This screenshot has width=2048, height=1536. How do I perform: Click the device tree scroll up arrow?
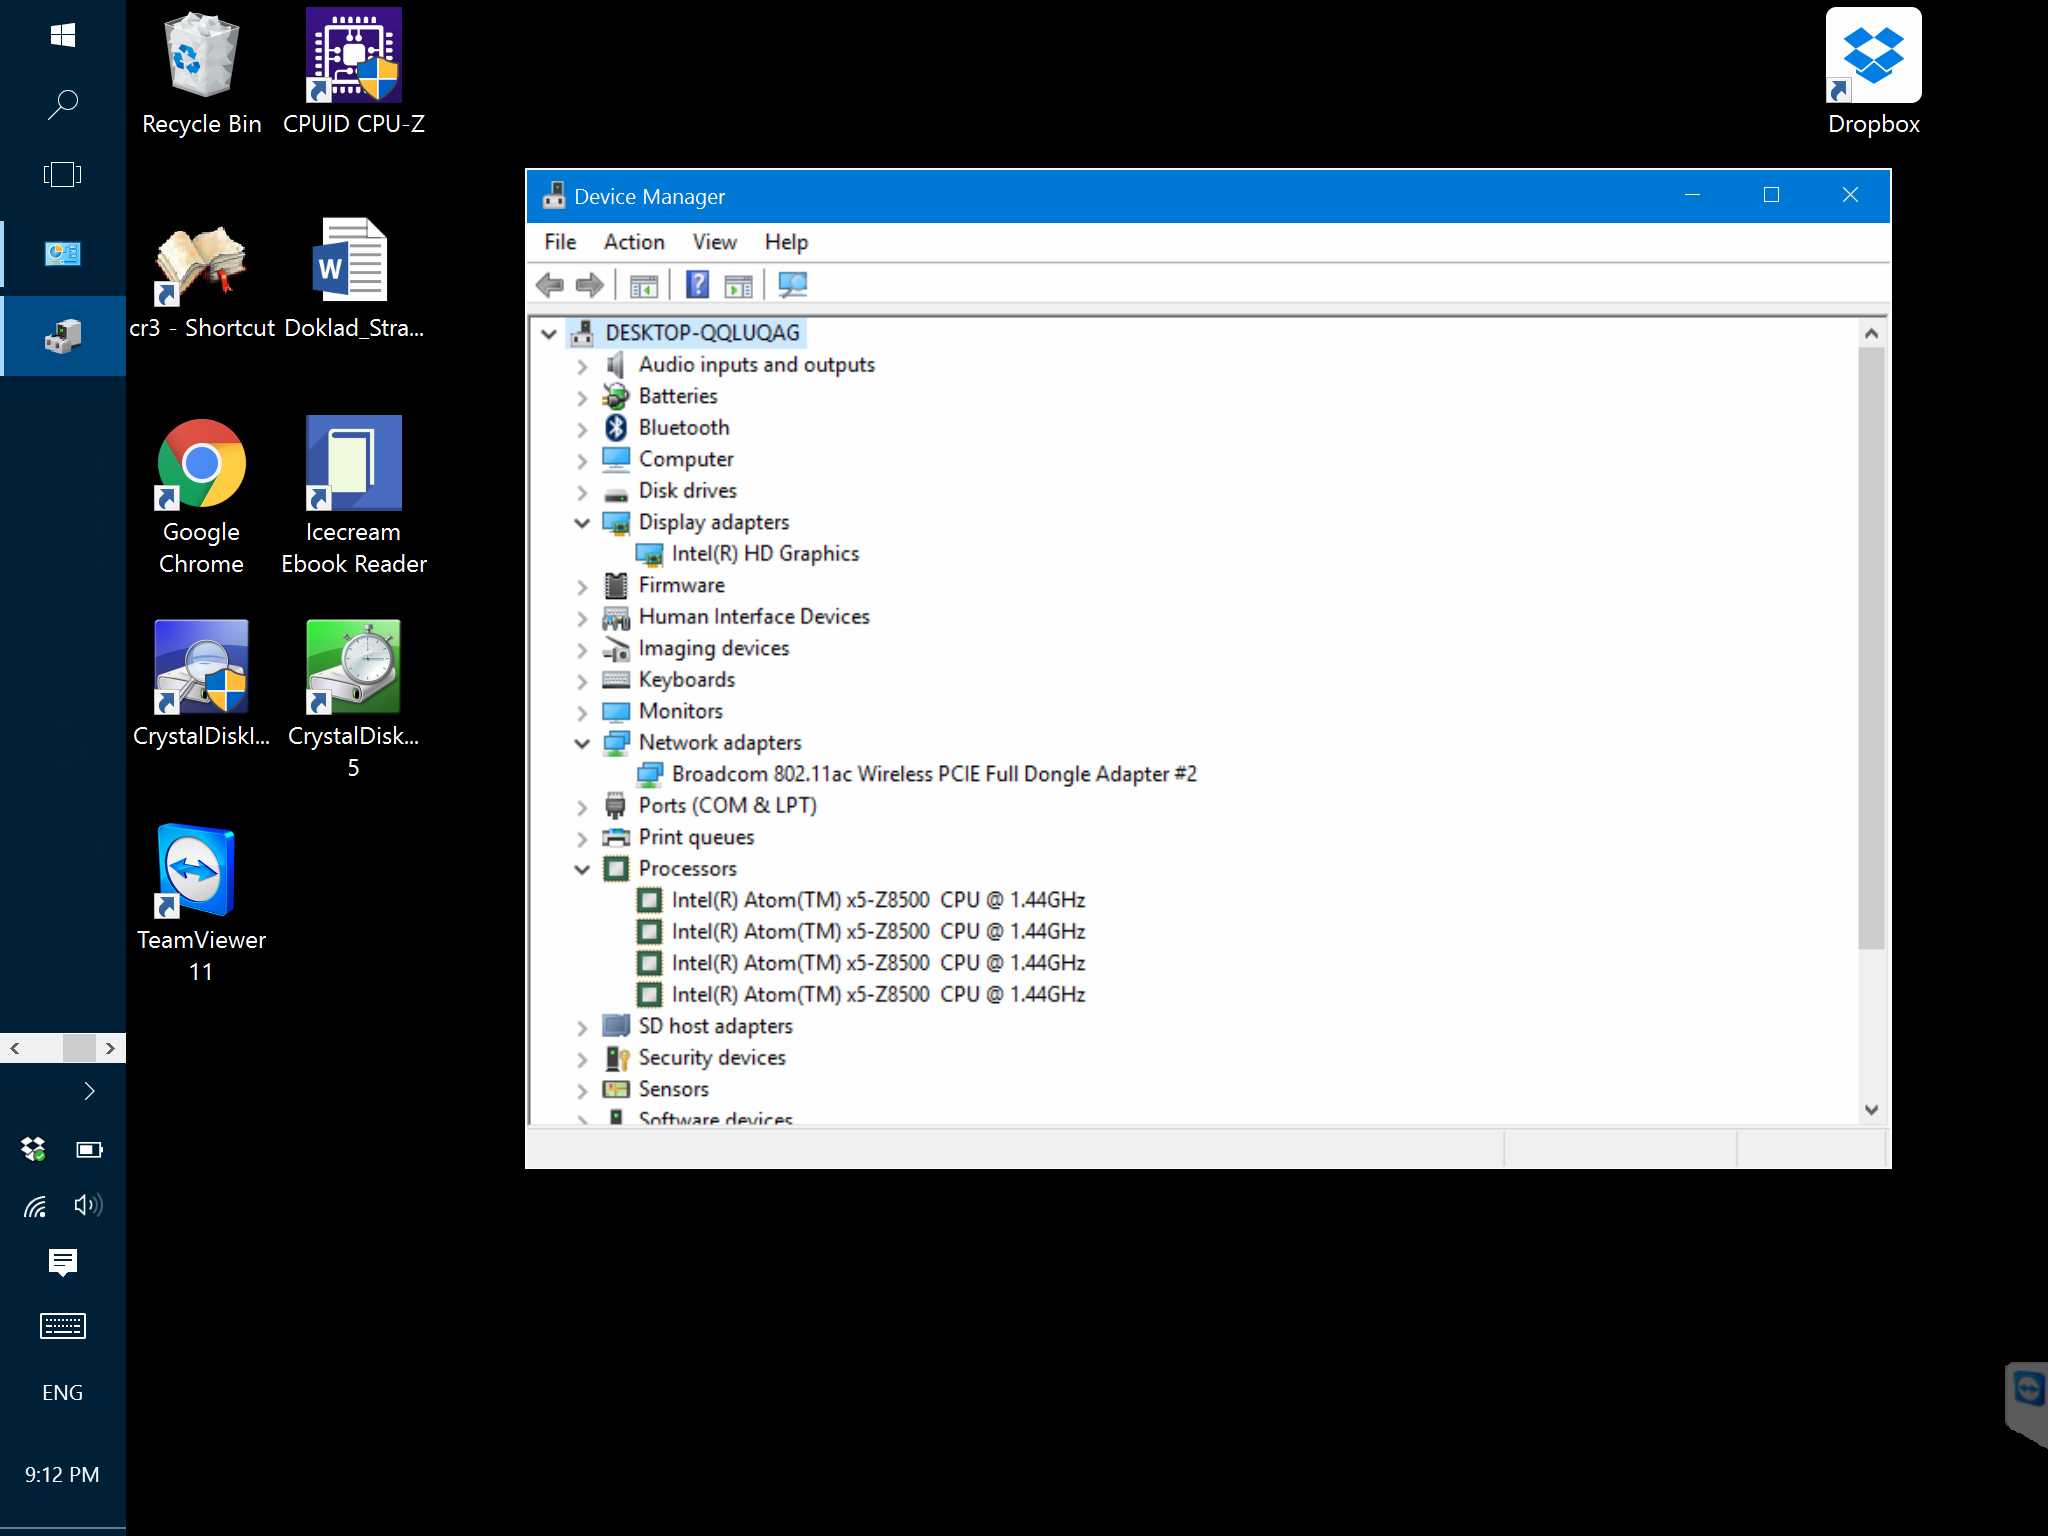click(1872, 333)
